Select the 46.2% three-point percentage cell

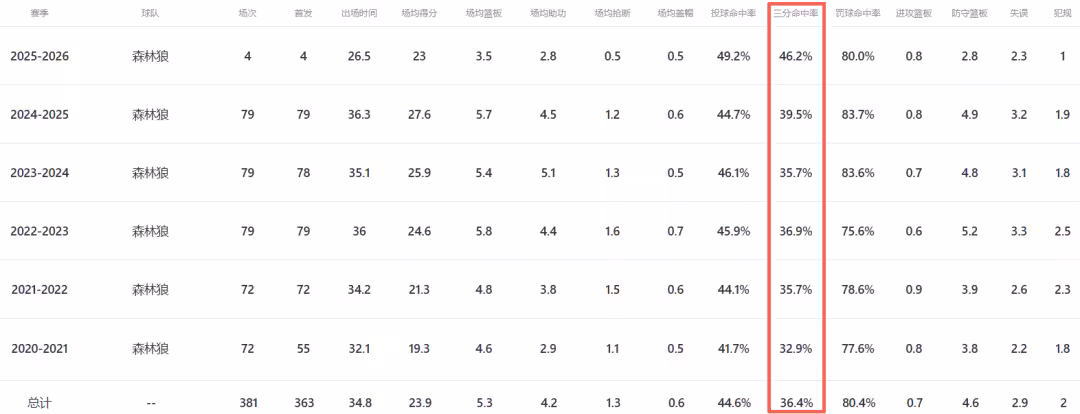(x=796, y=56)
